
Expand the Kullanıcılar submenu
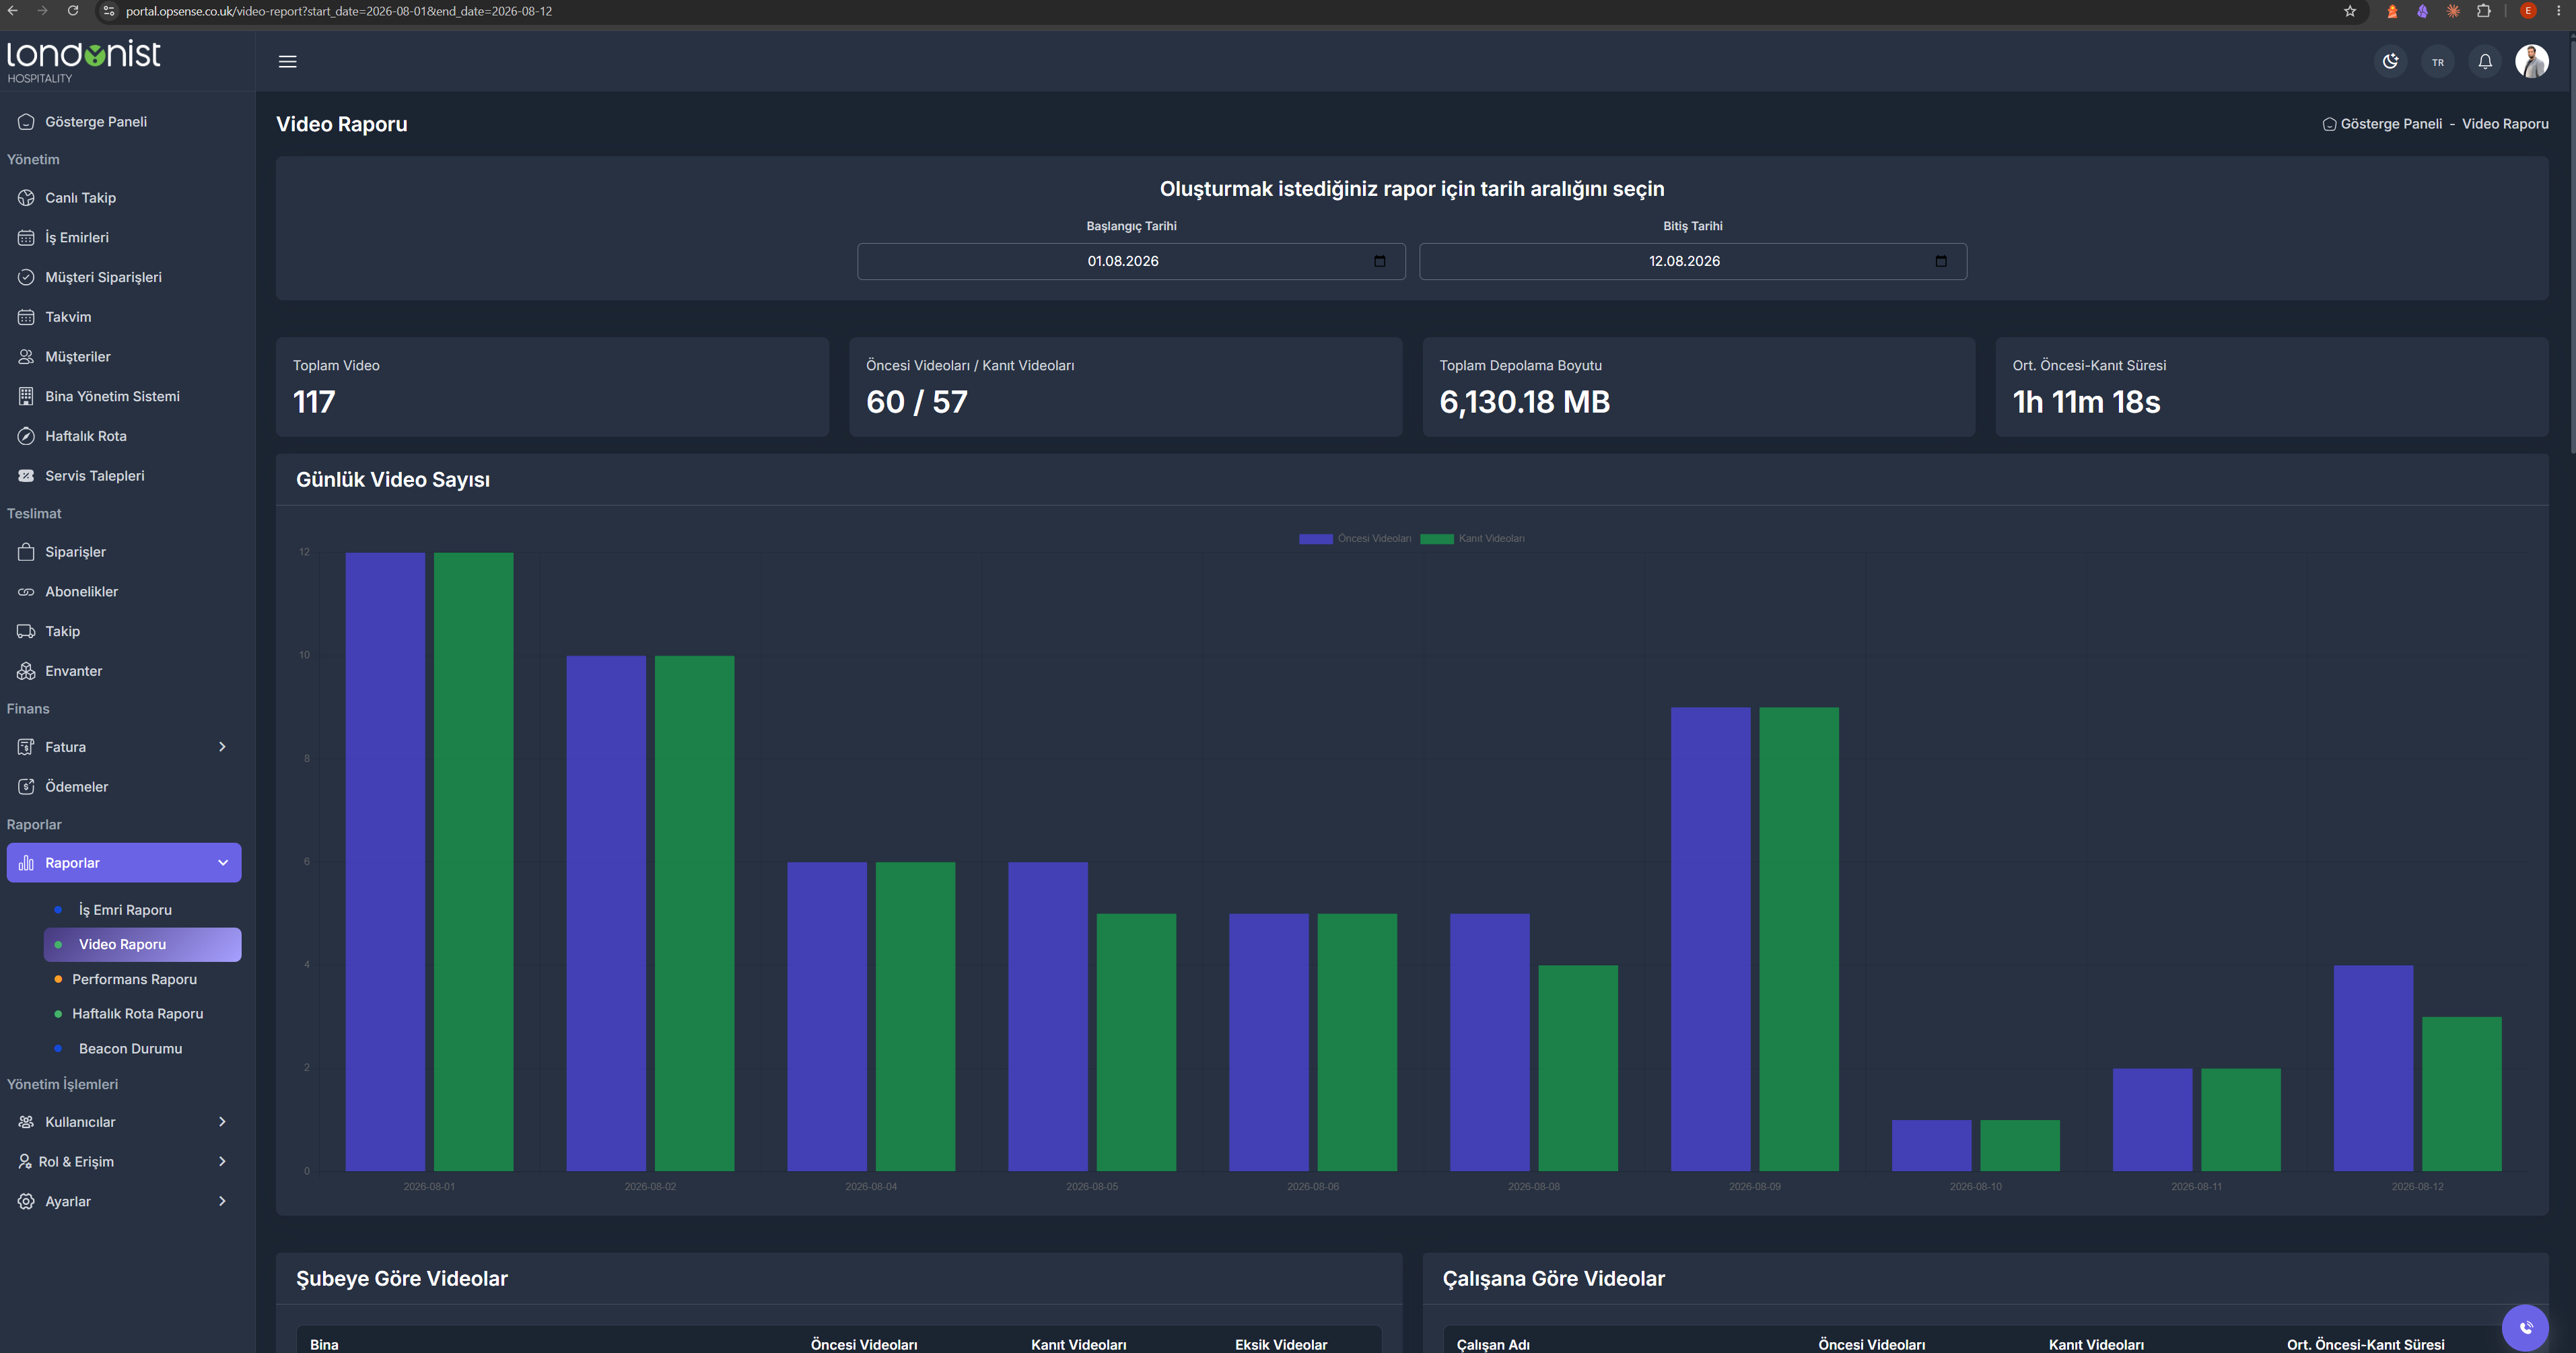click(x=123, y=1122)
